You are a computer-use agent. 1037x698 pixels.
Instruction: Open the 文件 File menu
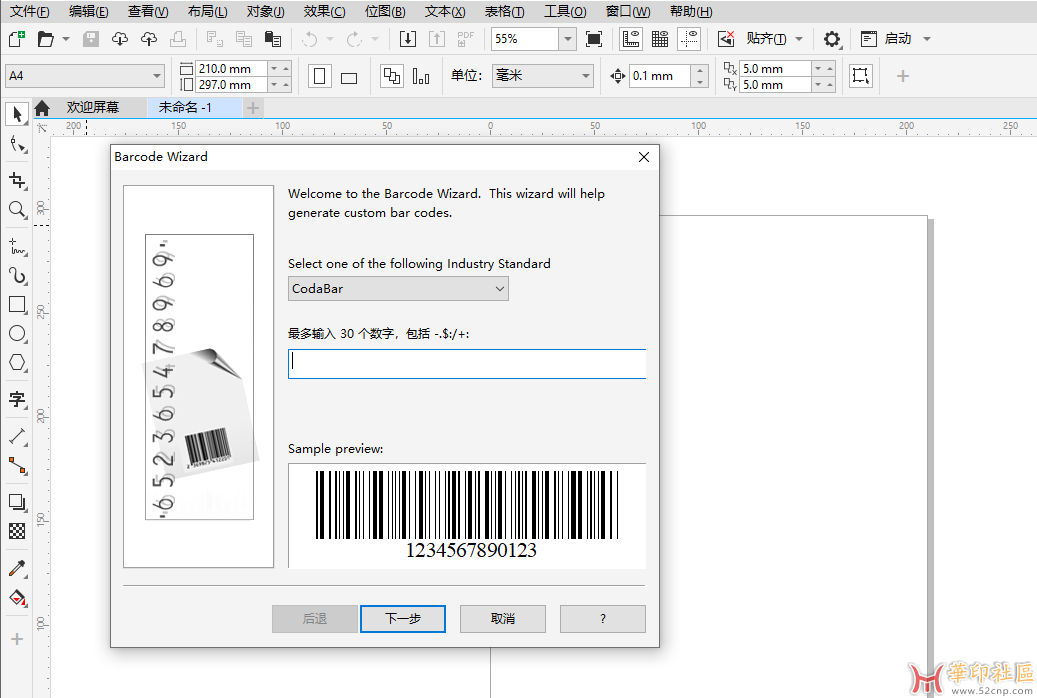pyautogui.click(x=30, y=11)
